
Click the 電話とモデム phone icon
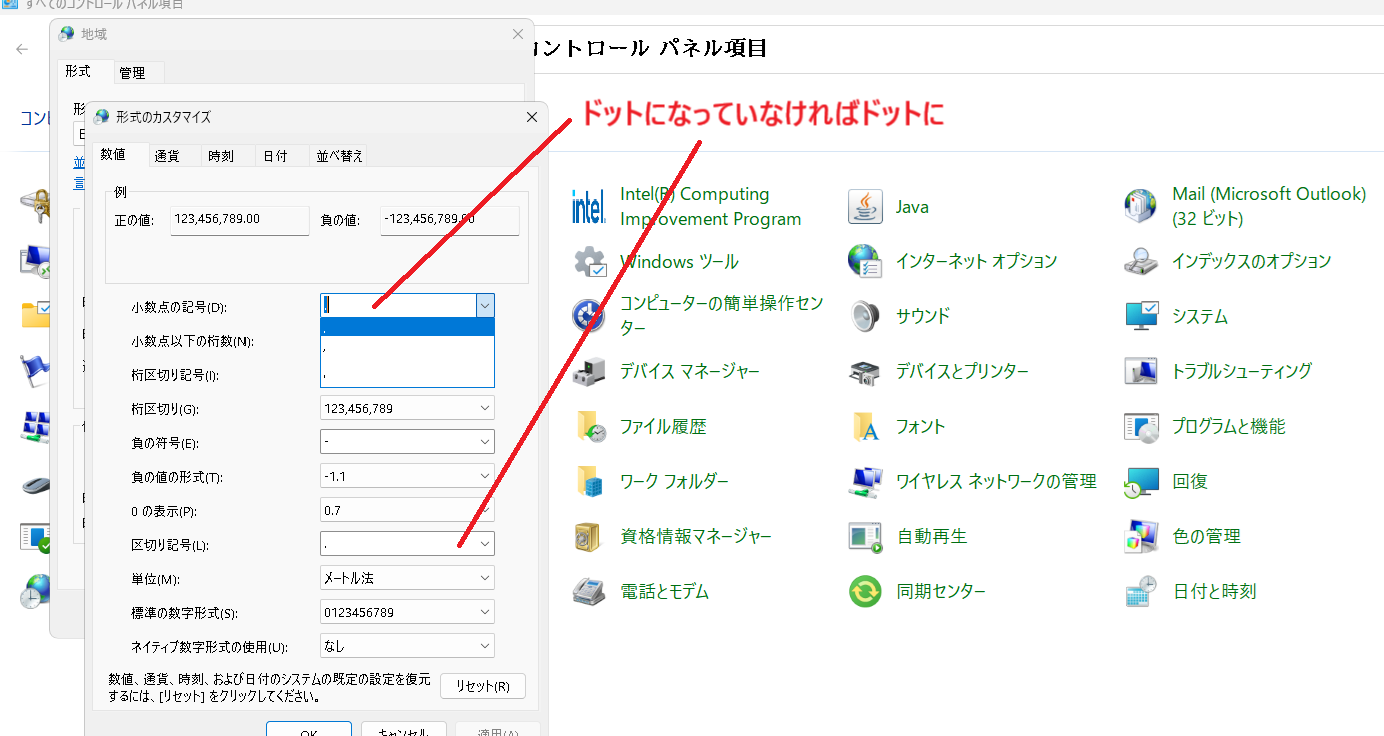point(588,591)
